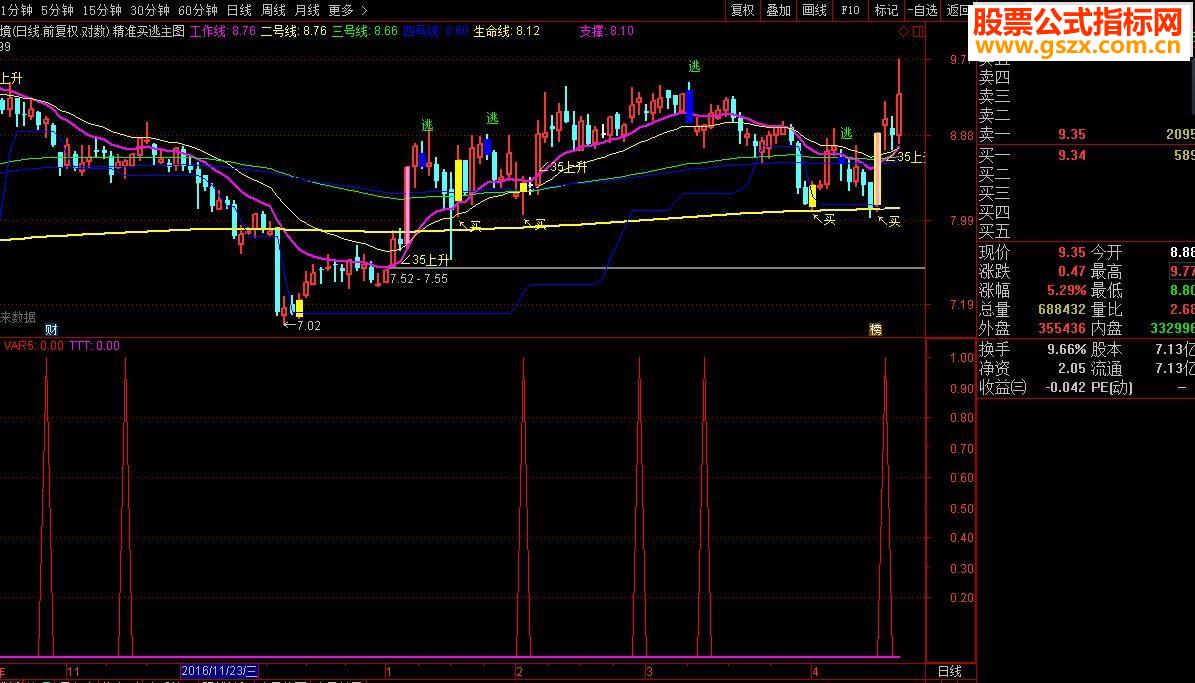Click the 二号线: 8.76 legend value
1195x683 pixels.
click(x=293, y=31)
